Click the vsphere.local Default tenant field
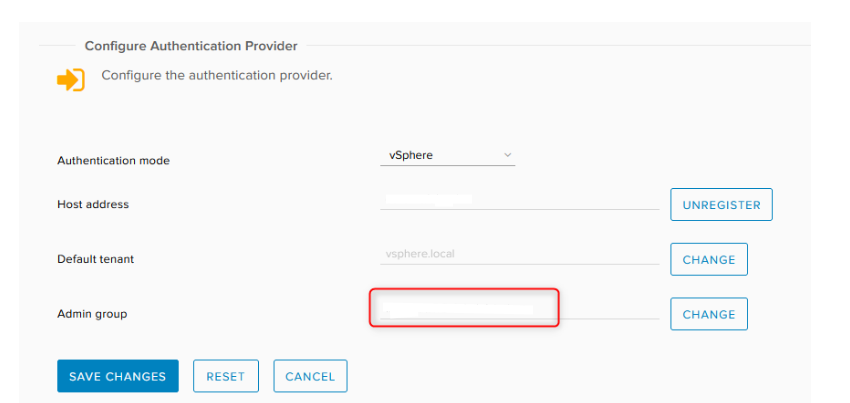This screenshot has width=850, height=403. 519,254
